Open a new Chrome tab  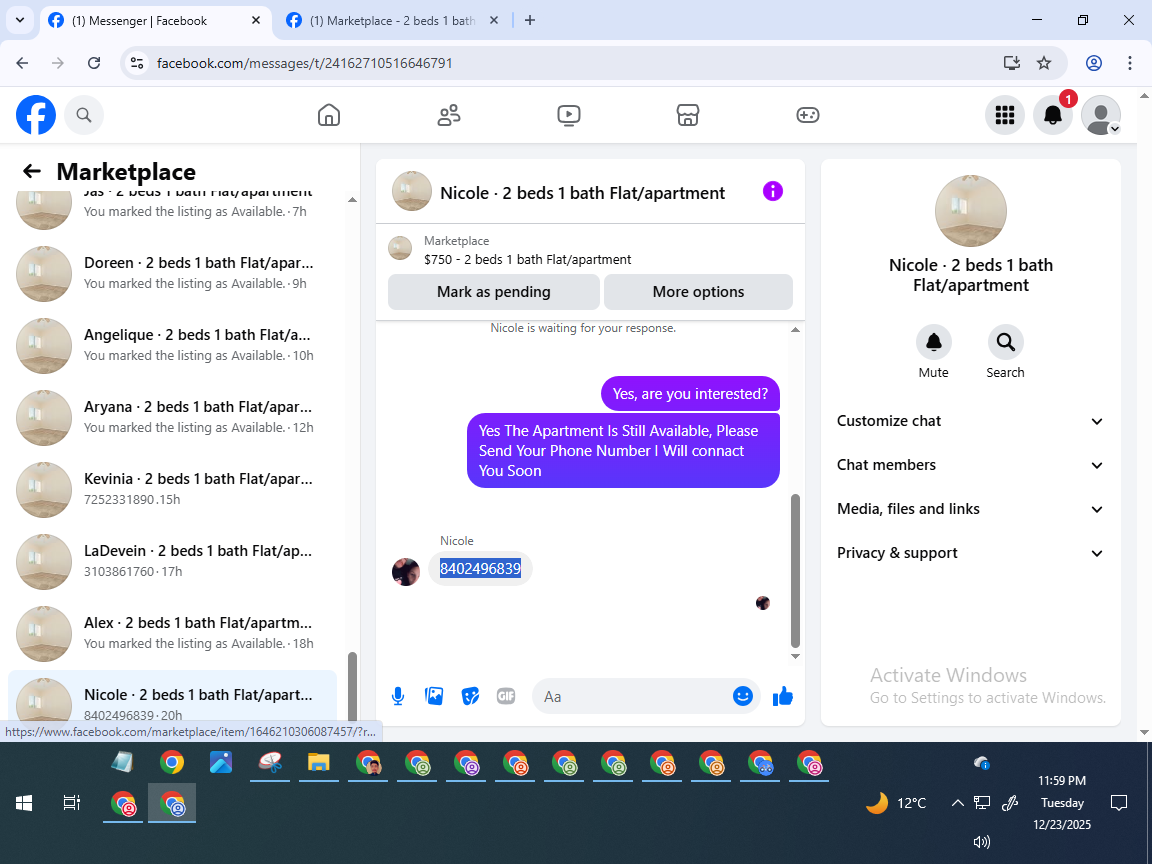pyautogui.click(x=530, y=21)
